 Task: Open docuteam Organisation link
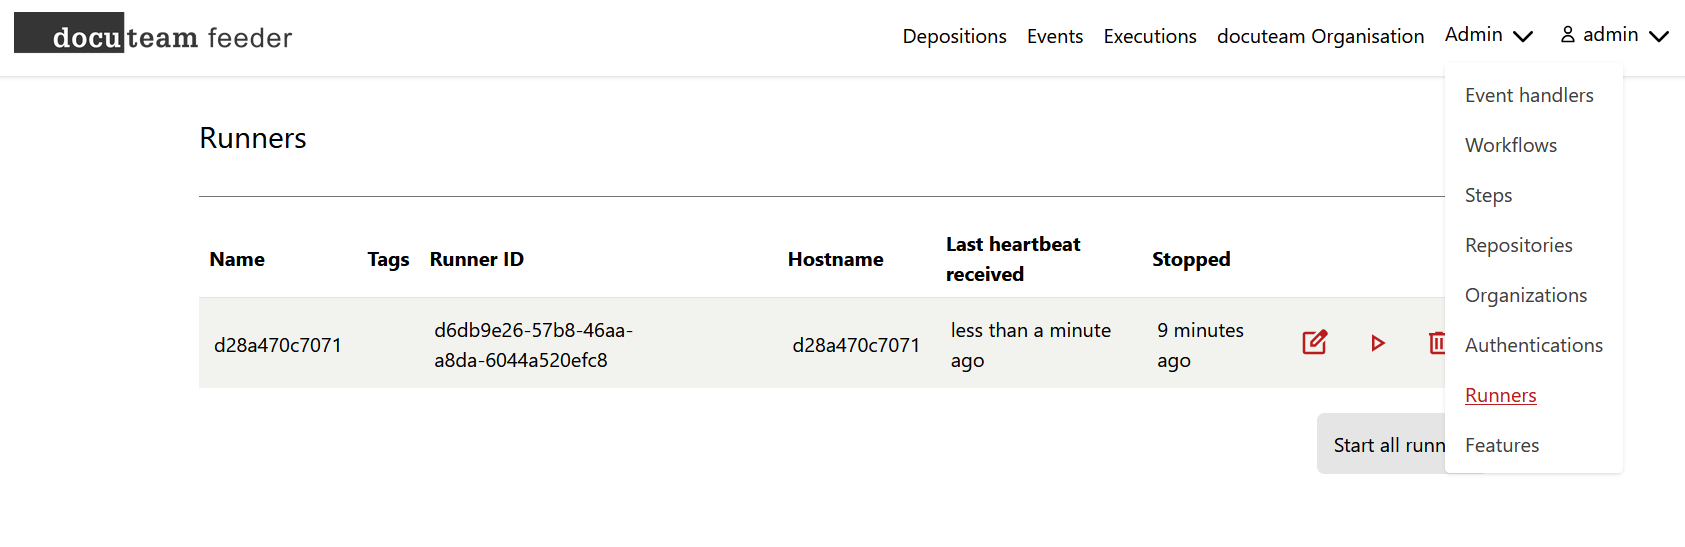(x=1320, y=36)
